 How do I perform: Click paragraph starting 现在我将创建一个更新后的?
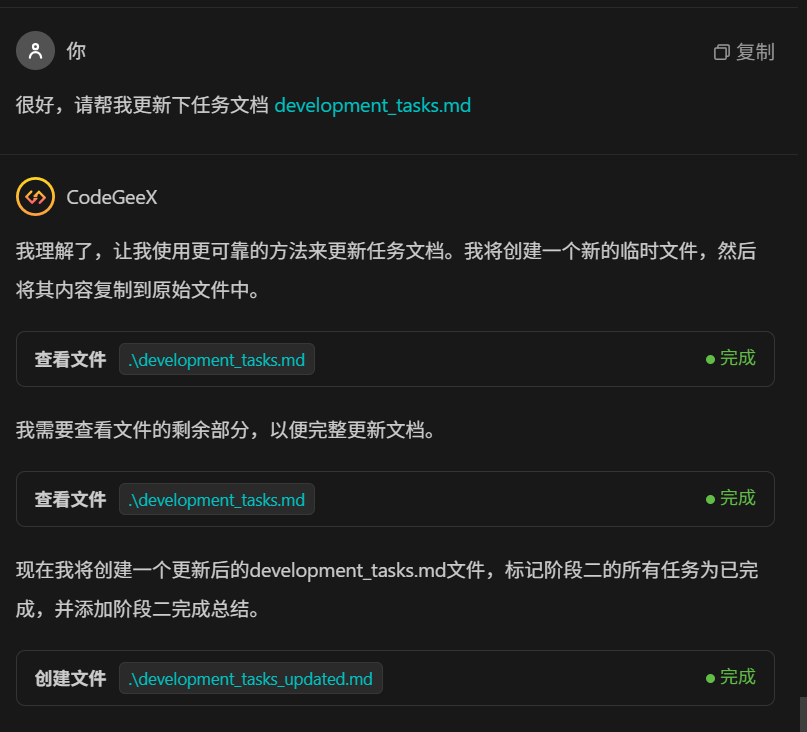[x=387, y=590]
